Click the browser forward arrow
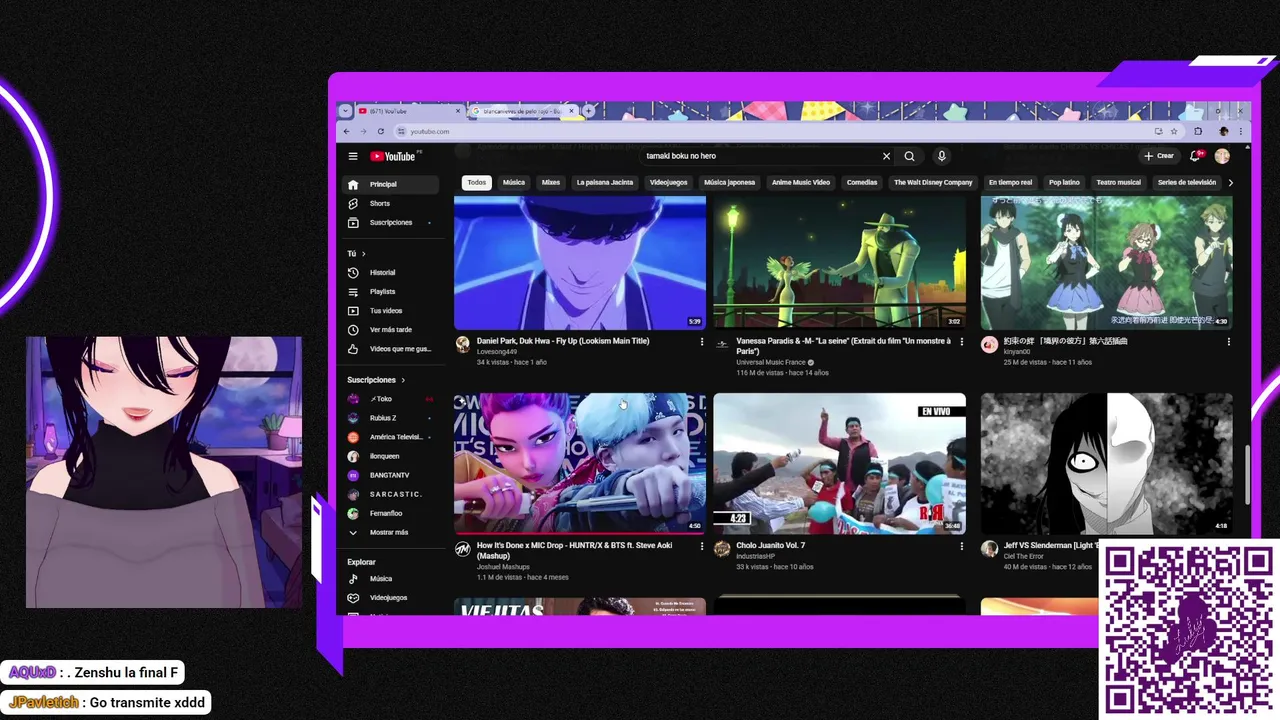 click(363, 131)
